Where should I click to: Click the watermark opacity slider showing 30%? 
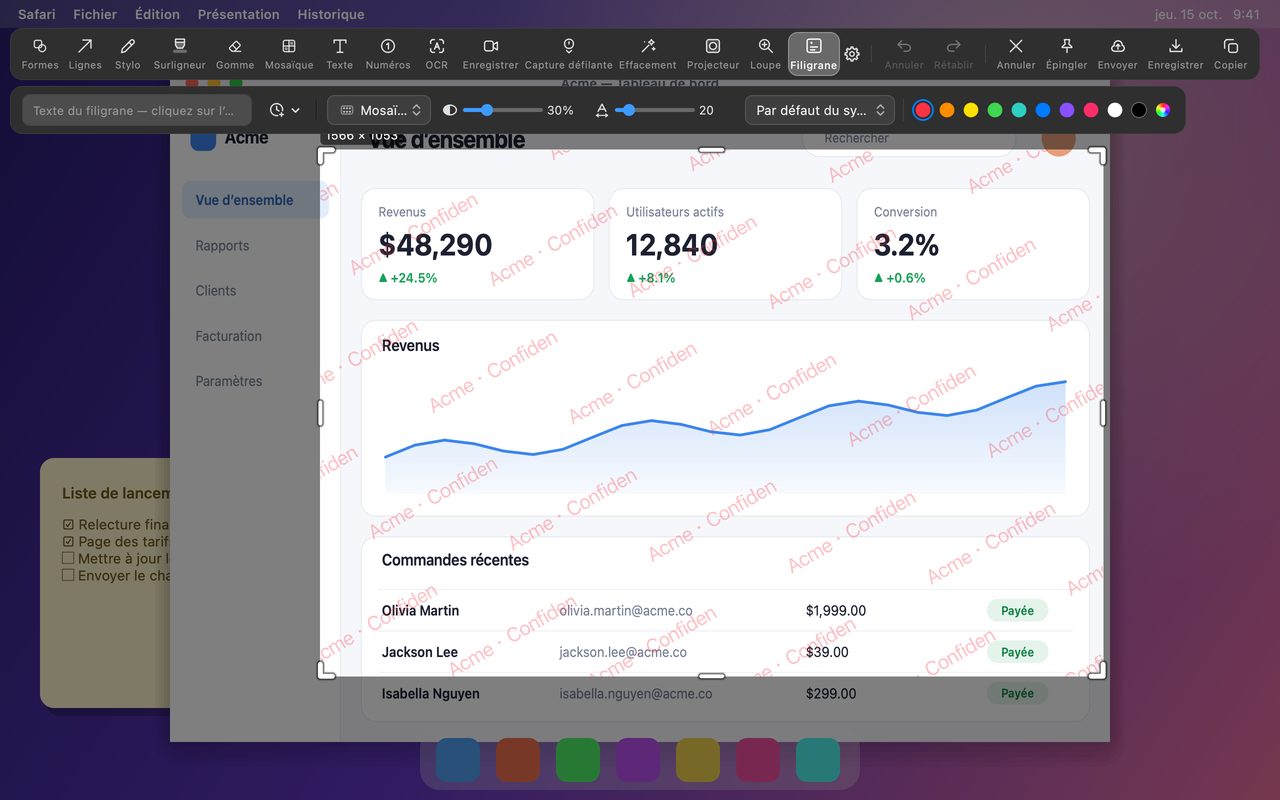[503, 110]
